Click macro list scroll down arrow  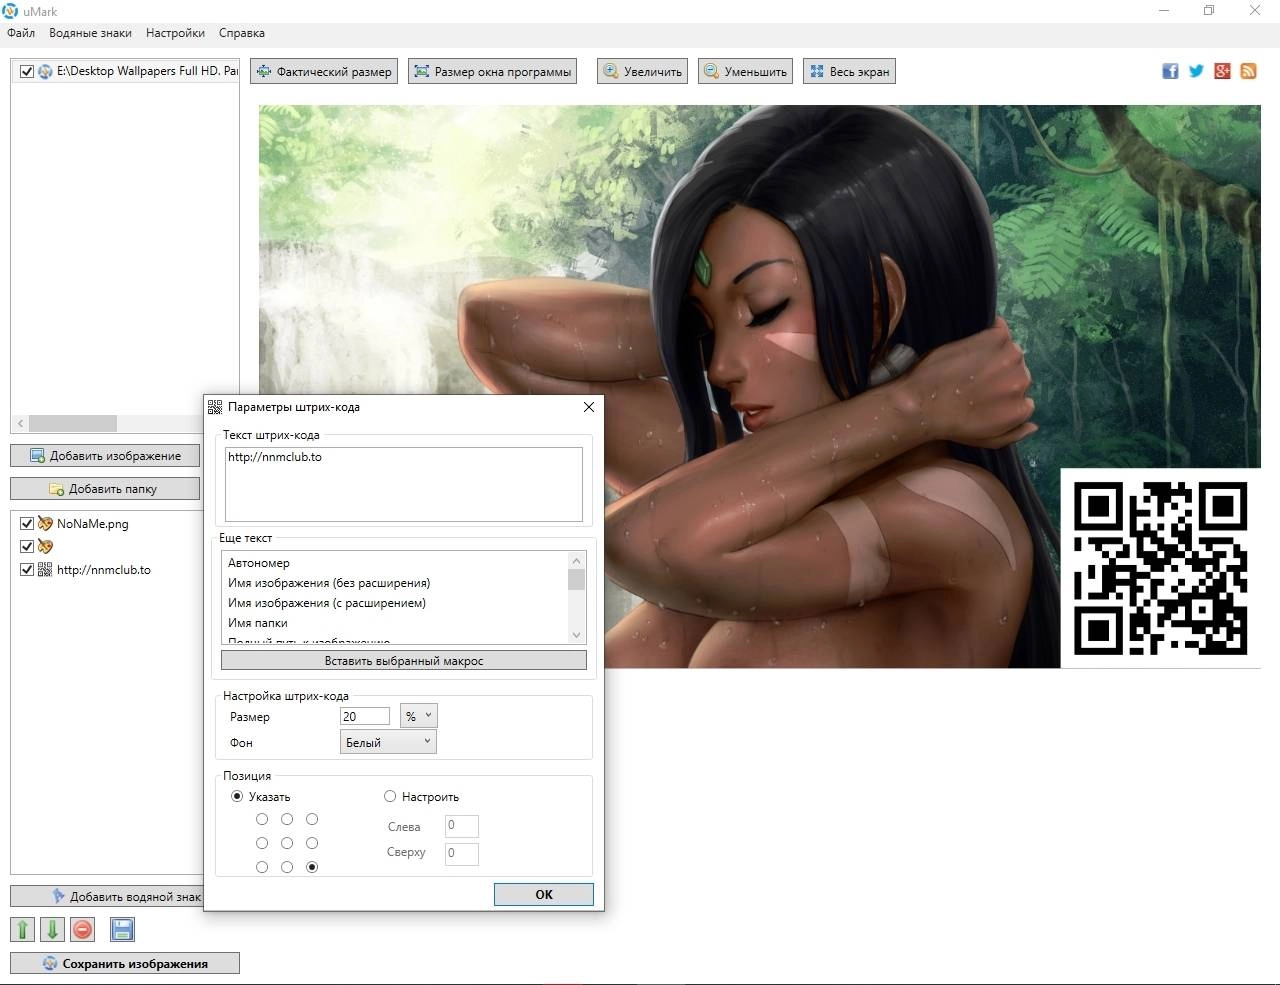pyautogui.click(x=576, y=635)
